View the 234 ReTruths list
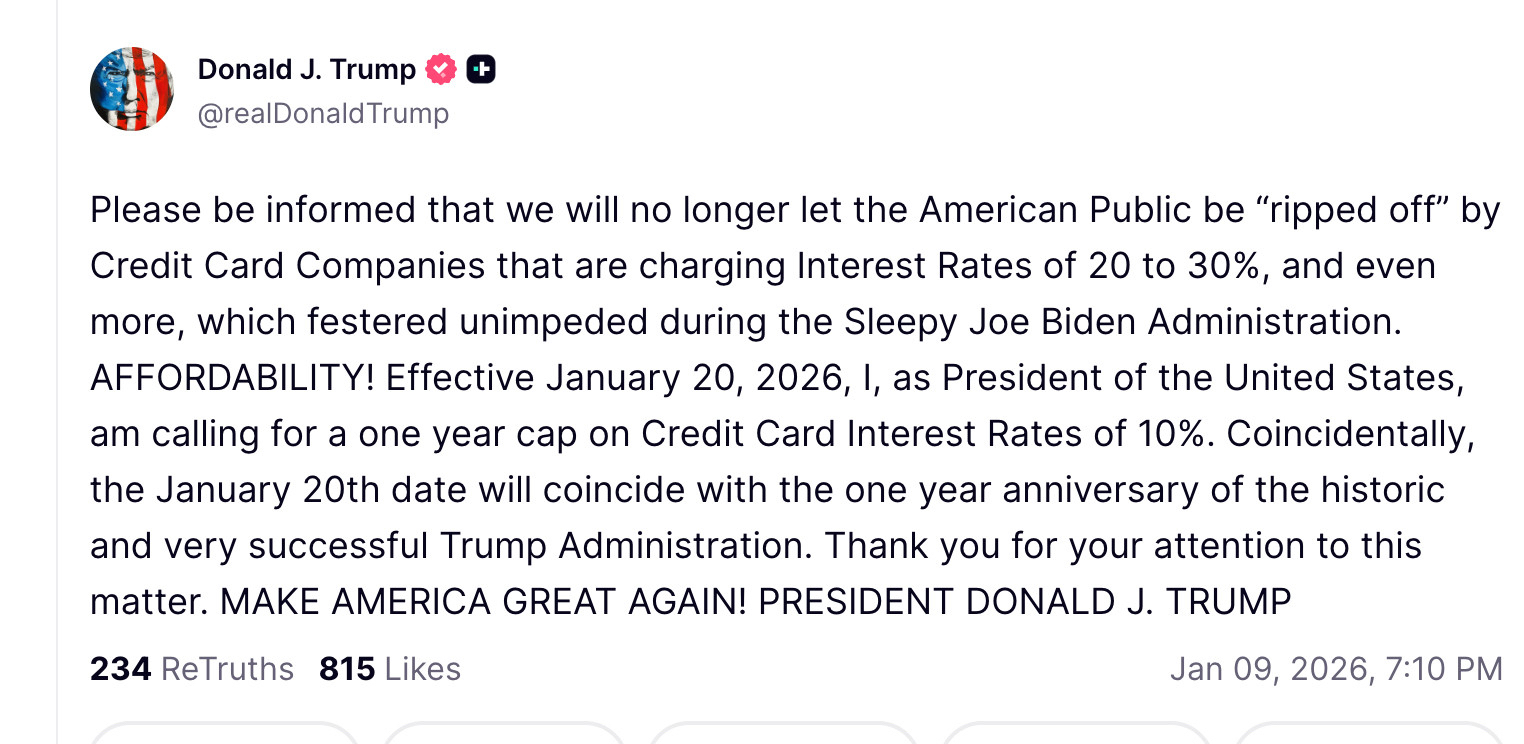 point(192,669)
